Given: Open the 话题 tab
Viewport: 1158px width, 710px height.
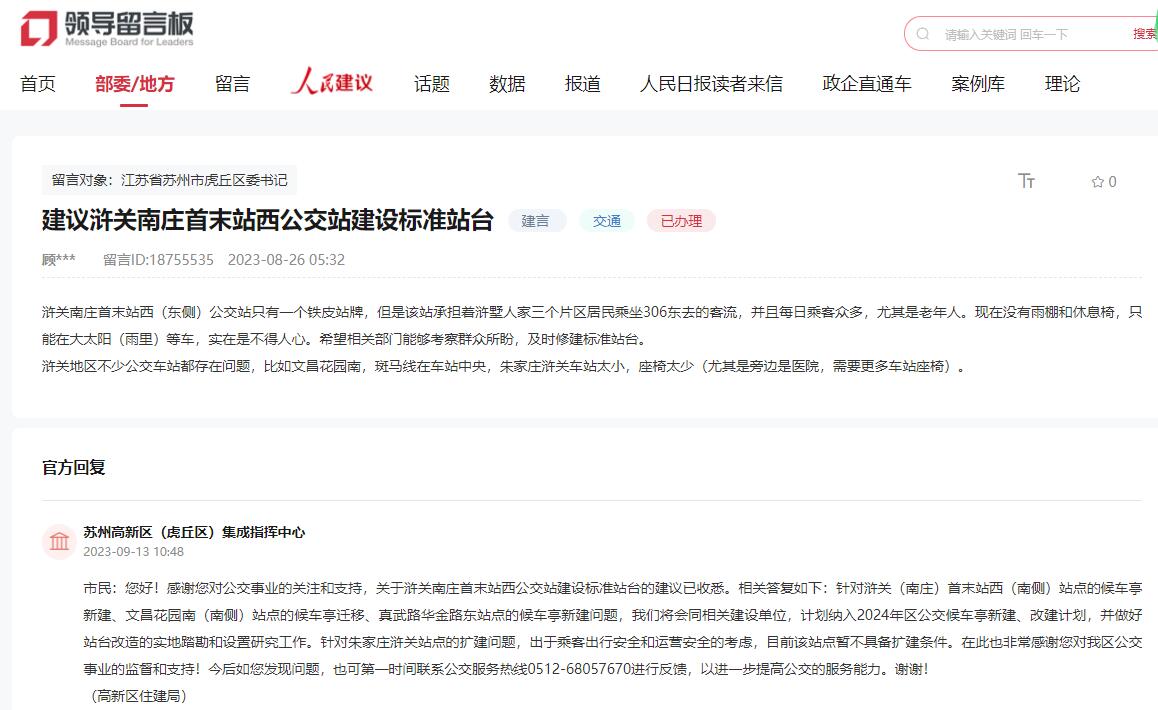Looking at the screenshot, I should coord(431,84).
